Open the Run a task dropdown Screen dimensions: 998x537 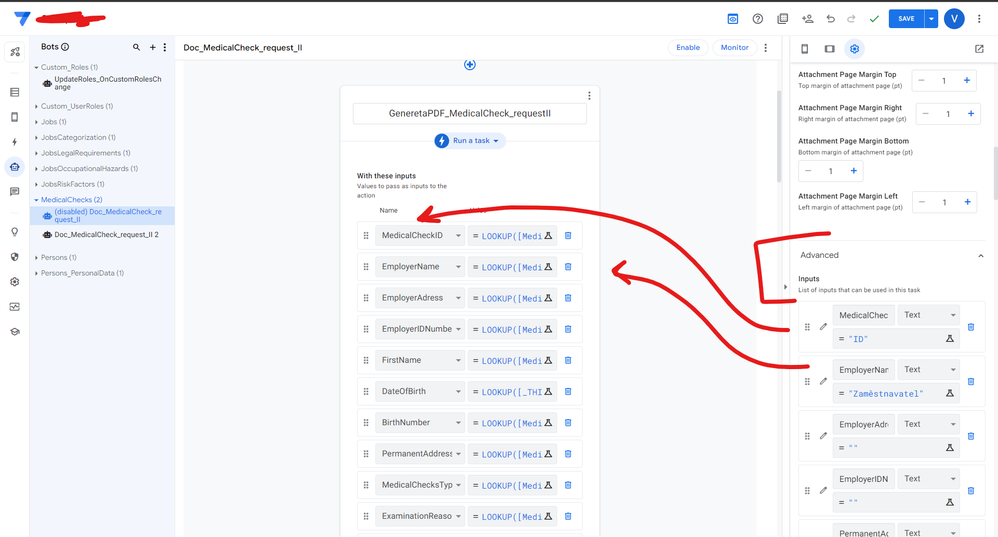(470, 141)
